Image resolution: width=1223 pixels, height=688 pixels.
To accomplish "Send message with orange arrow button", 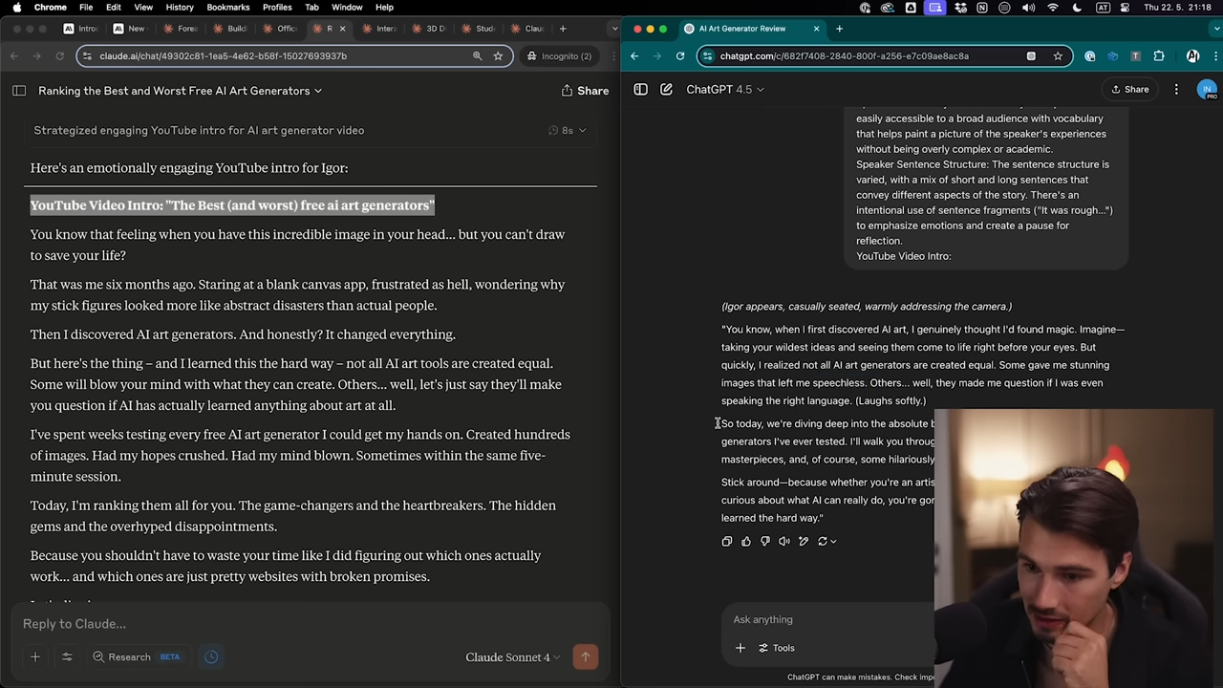I will pyautogui.click(x=586, y=657).
